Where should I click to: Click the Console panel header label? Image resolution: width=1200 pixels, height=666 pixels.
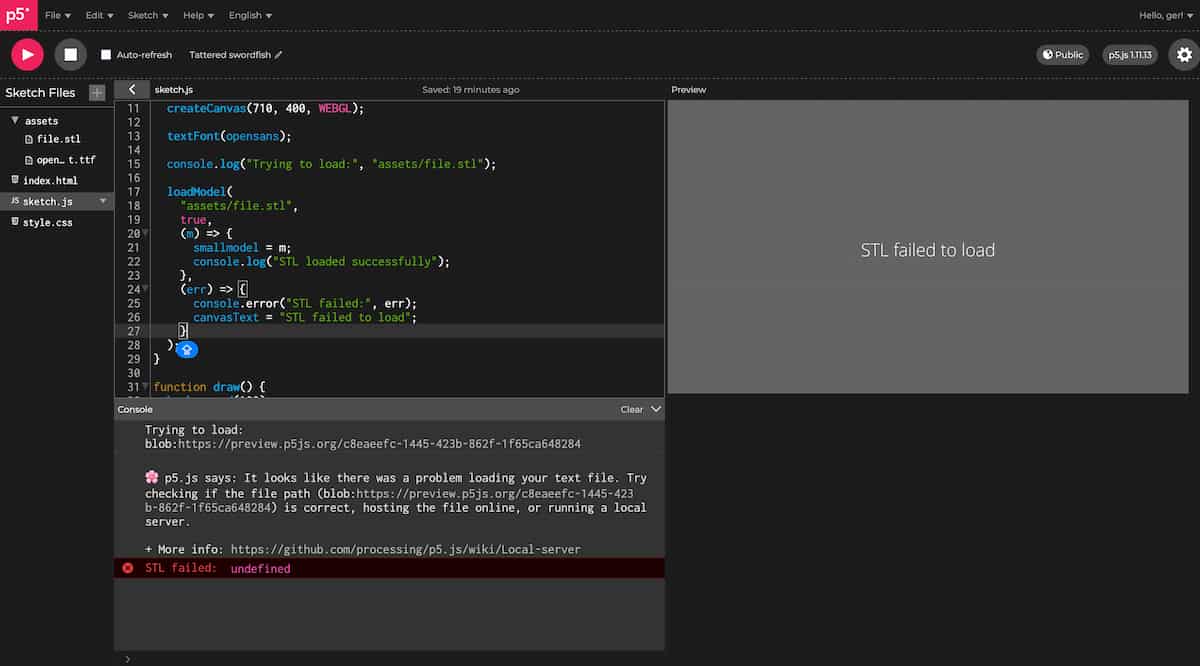tap(135, 410)
